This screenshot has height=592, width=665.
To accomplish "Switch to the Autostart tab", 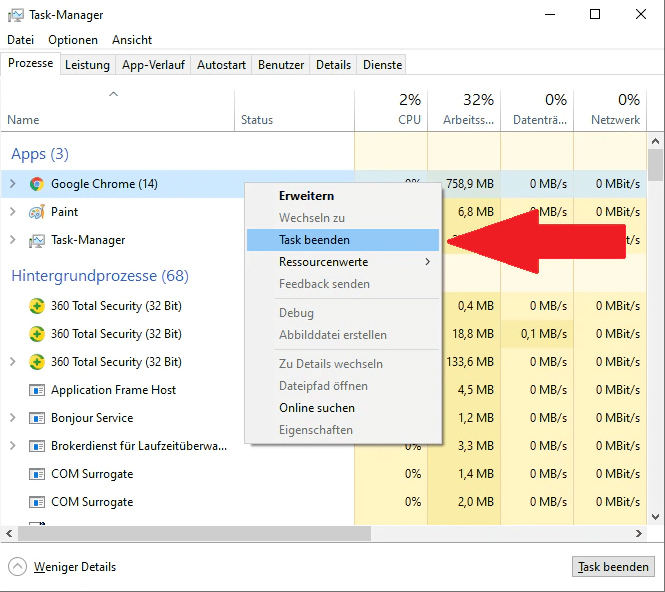I will [x=221, y=65].
